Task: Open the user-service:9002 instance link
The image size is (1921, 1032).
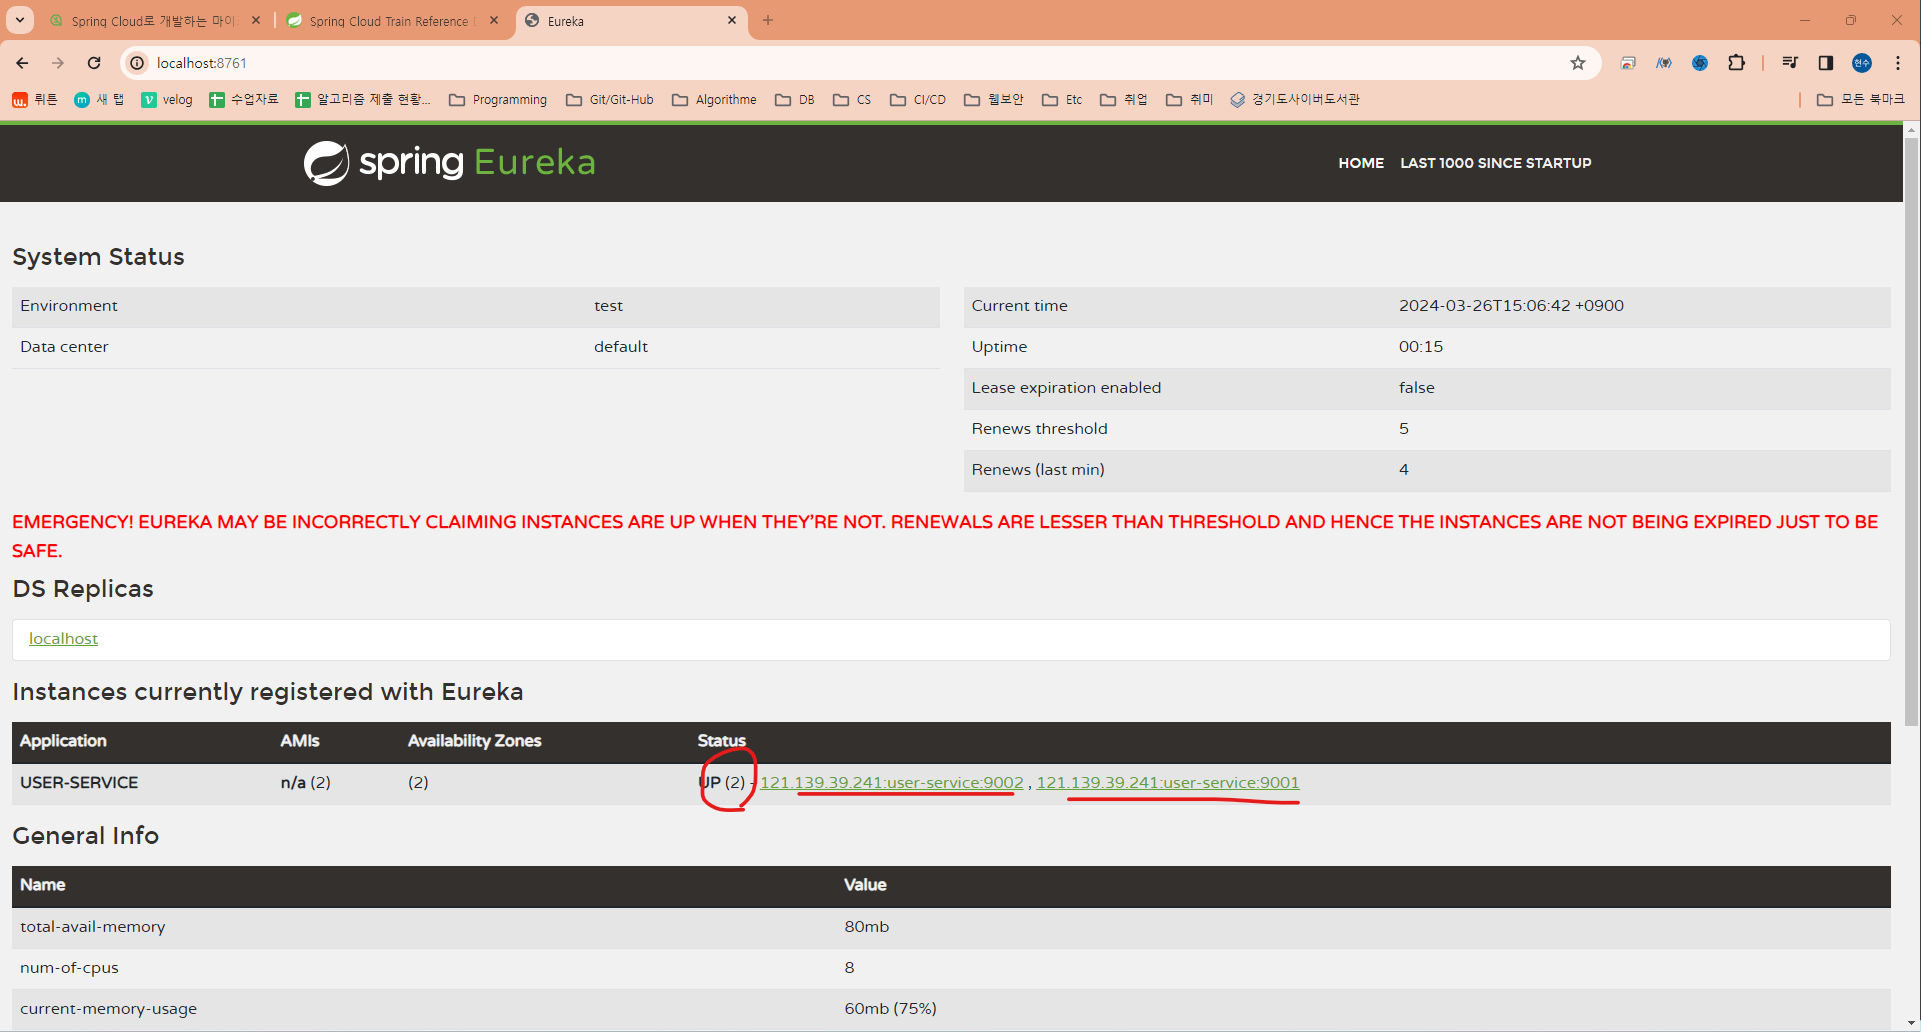Action: tap(892, 783)
